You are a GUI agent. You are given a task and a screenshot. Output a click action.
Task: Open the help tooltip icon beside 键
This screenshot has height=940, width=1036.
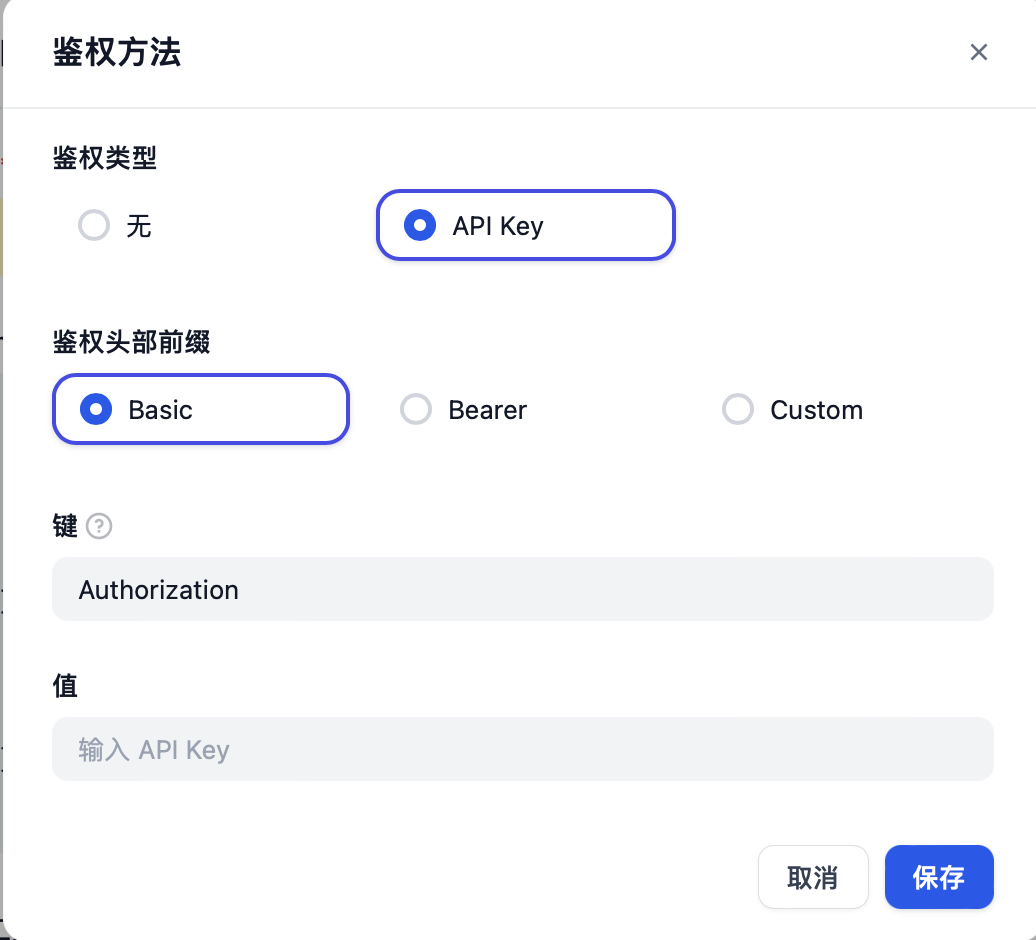point(99,526)
